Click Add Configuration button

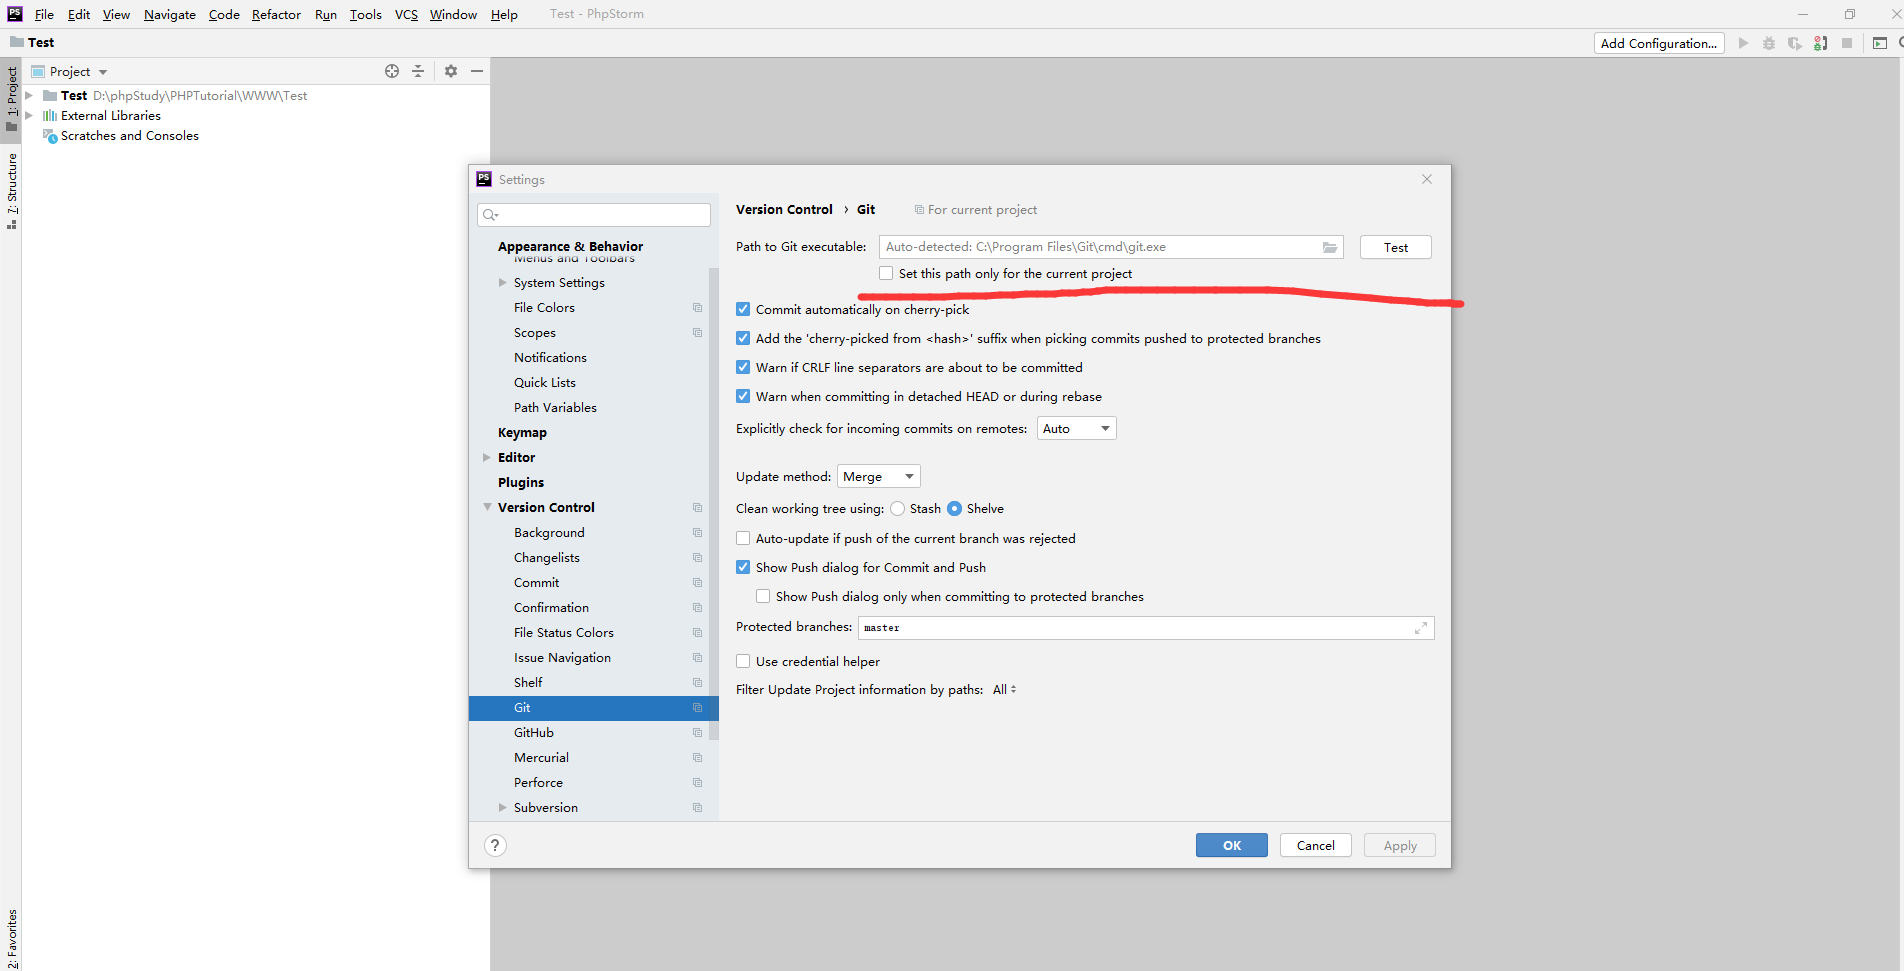click(x=1658, y=43)
